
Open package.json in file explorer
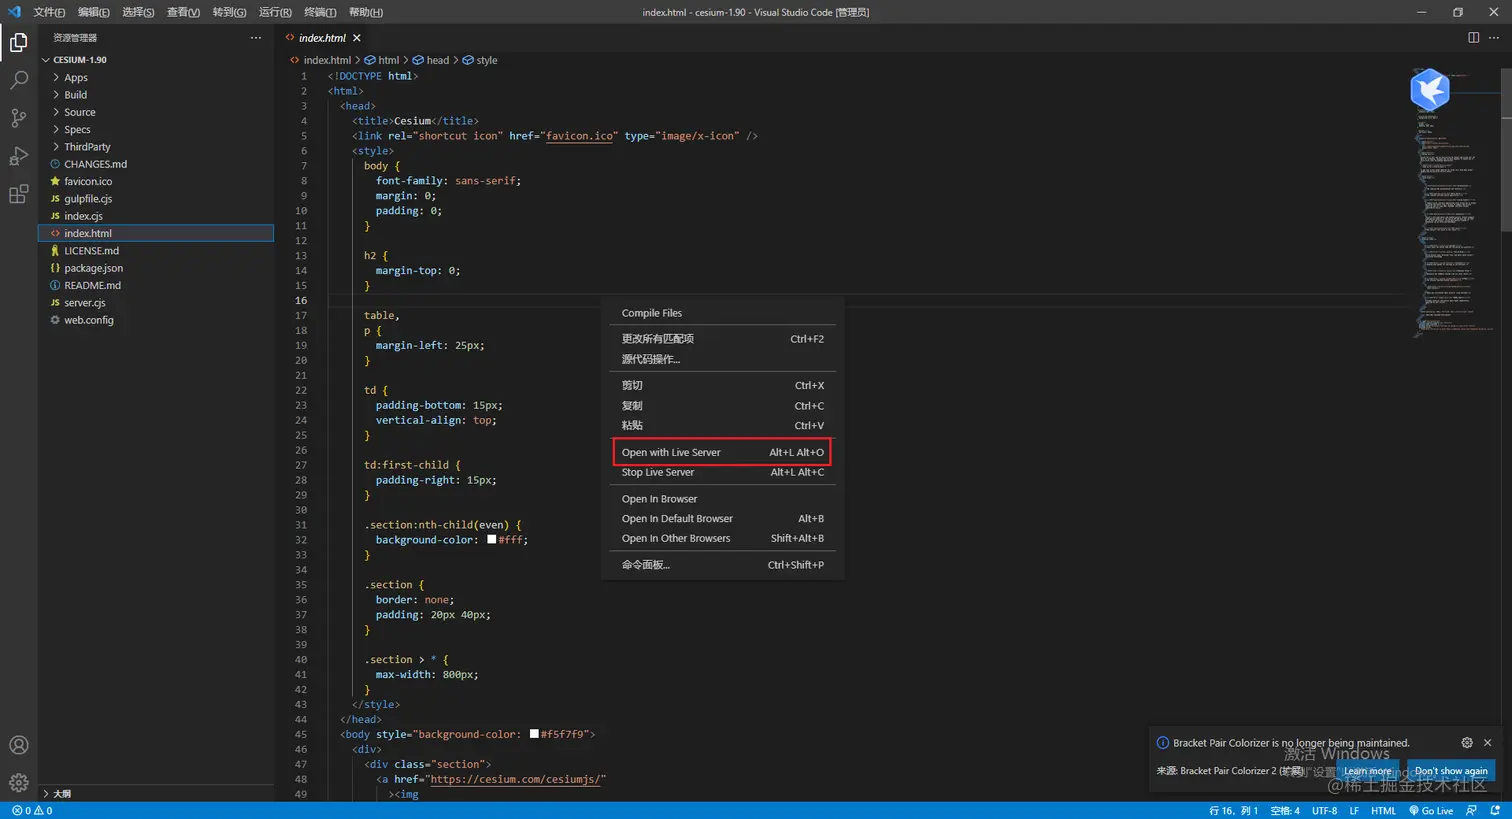click(x=93, y=268)
